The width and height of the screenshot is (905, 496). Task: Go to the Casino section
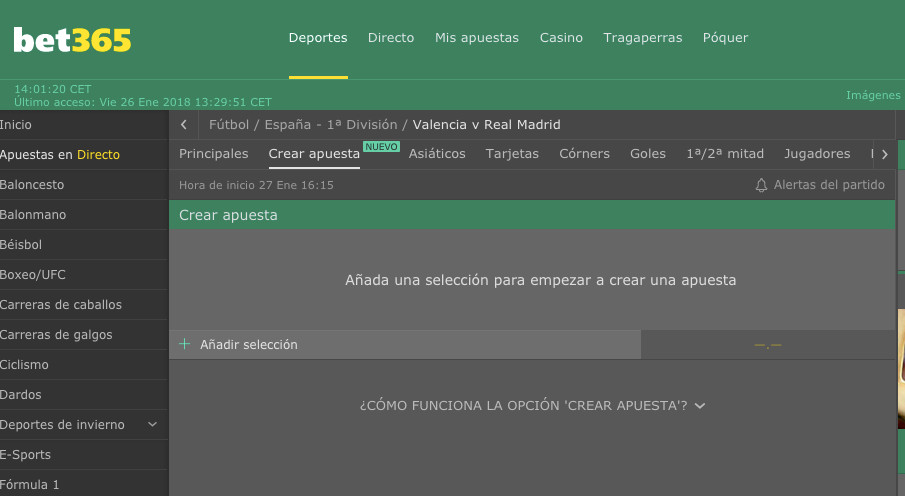pyautogui.click(x=561, y=38)
